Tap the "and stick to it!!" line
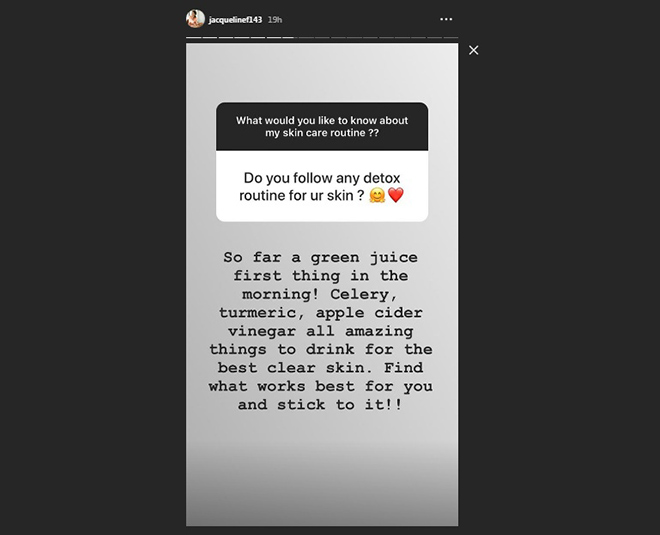This screenshot has height=535, width=660. pos(321,405)
